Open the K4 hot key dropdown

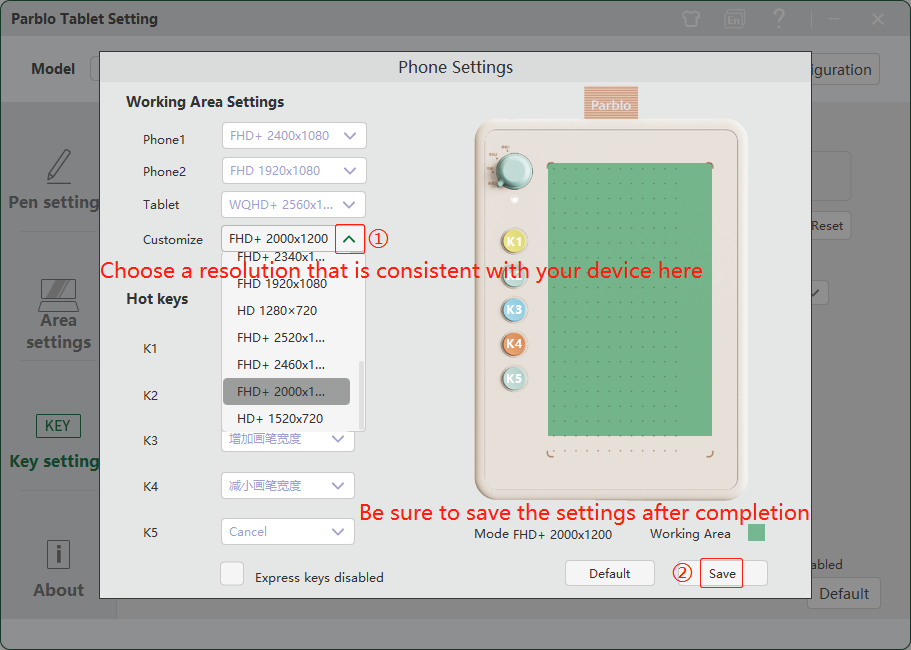click(288, 486)
